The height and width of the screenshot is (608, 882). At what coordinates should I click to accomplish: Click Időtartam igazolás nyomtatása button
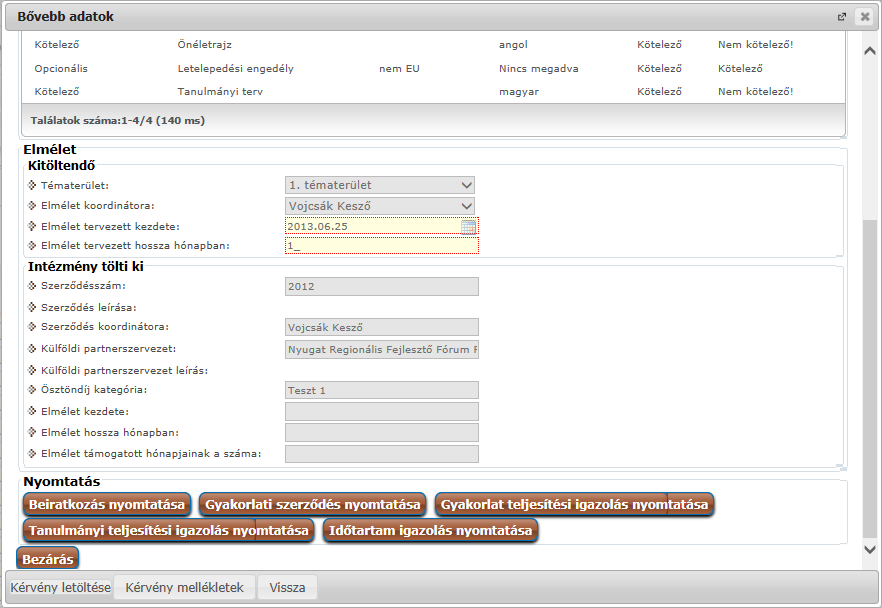point(430,530)
